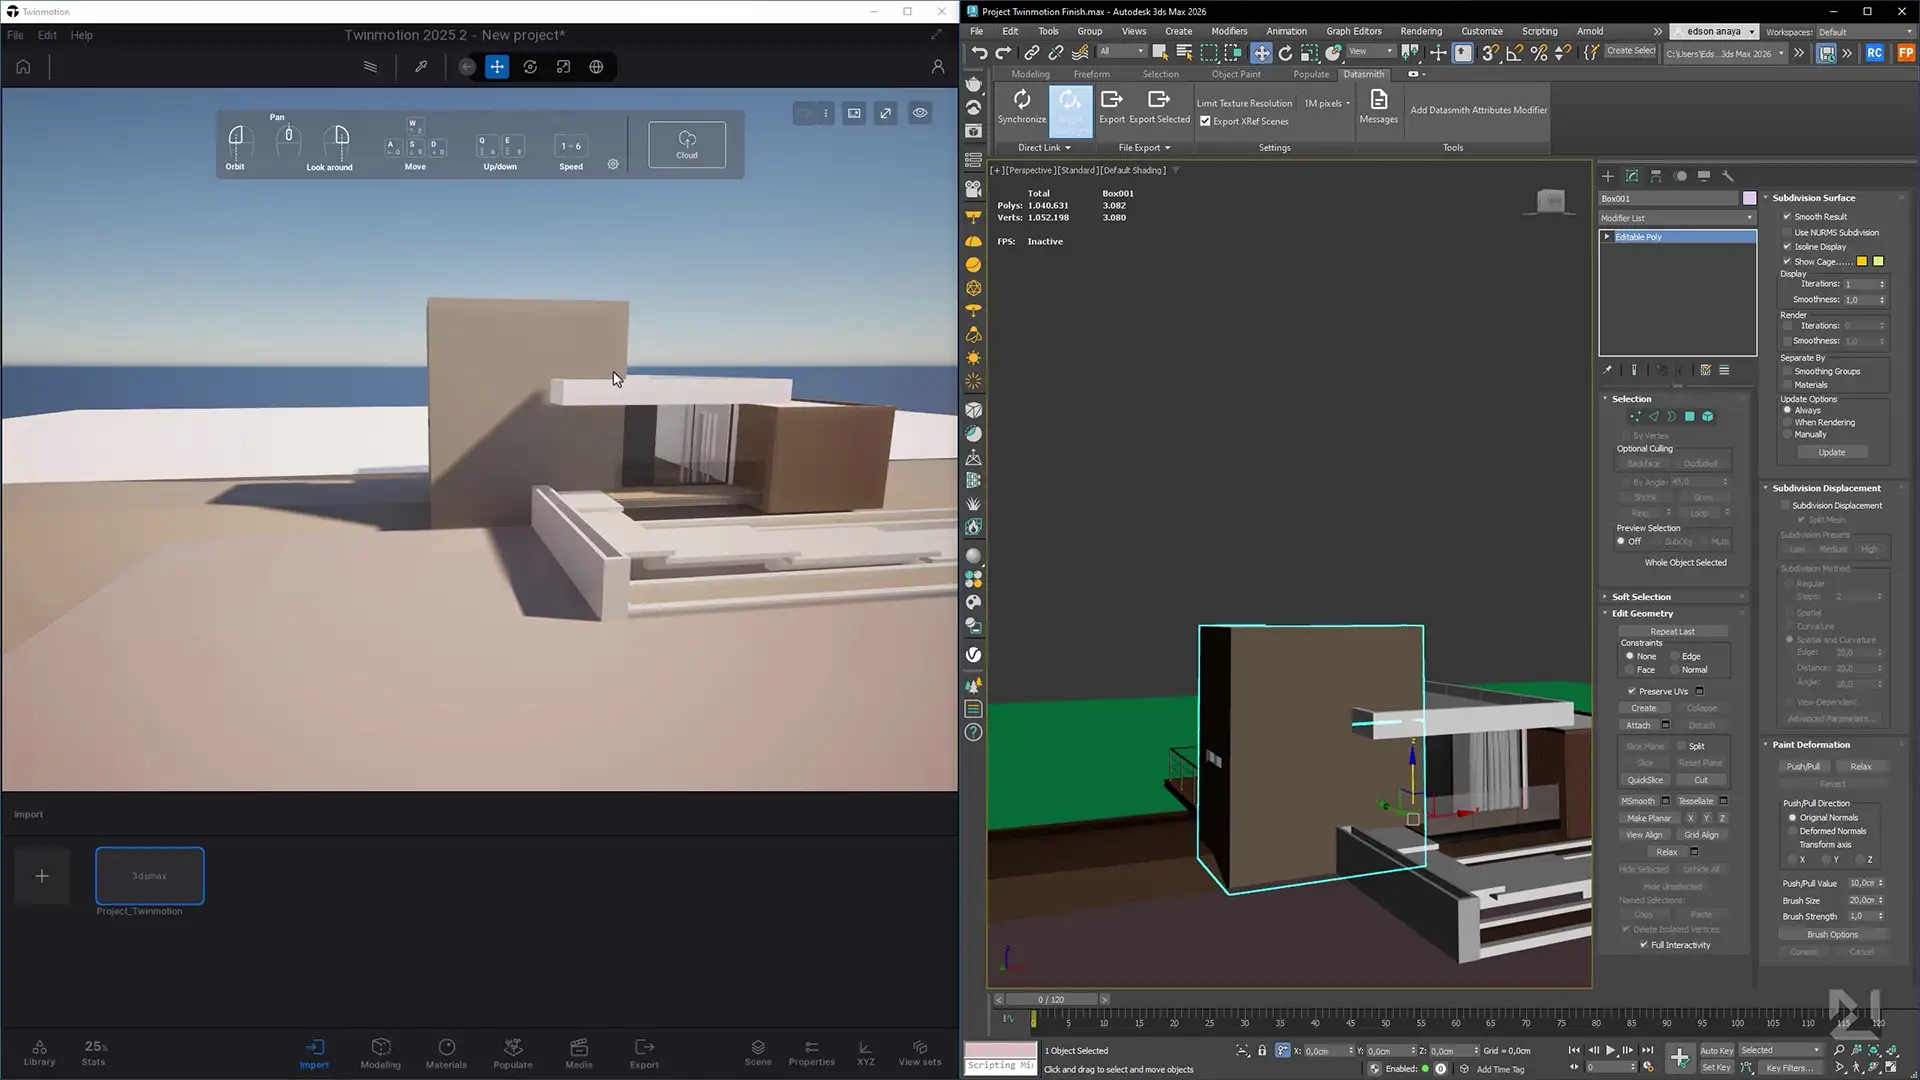Select the Polygon sub-object selection icon
The height and width of the screenshot is (1080, 1920).
1690,417
